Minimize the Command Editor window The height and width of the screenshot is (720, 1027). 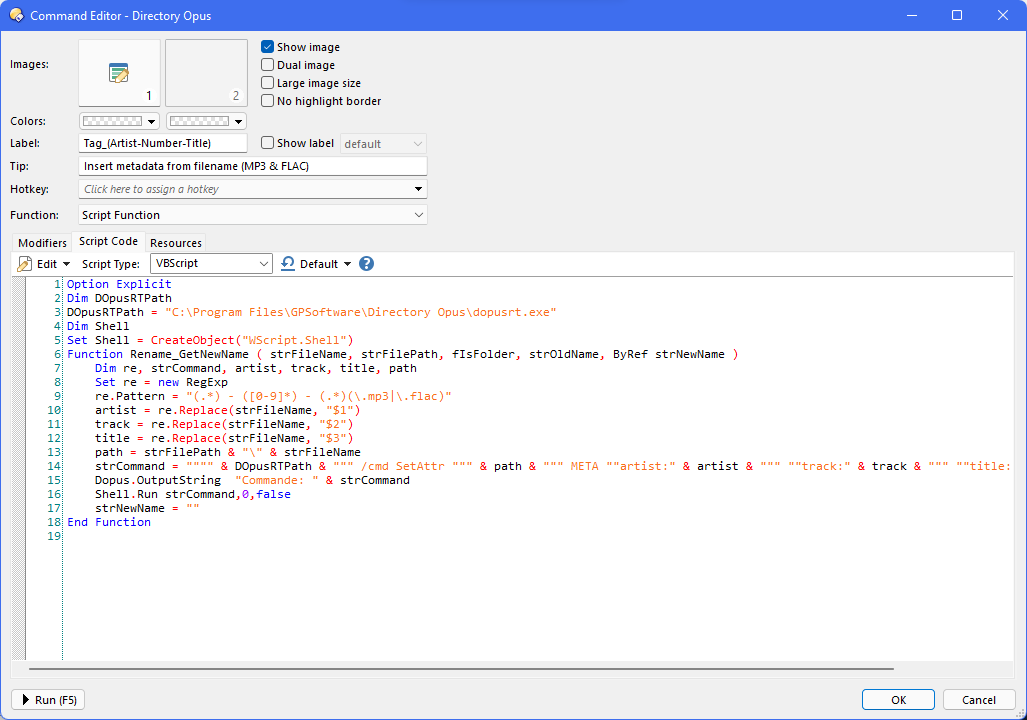click(x=912, y=15)
